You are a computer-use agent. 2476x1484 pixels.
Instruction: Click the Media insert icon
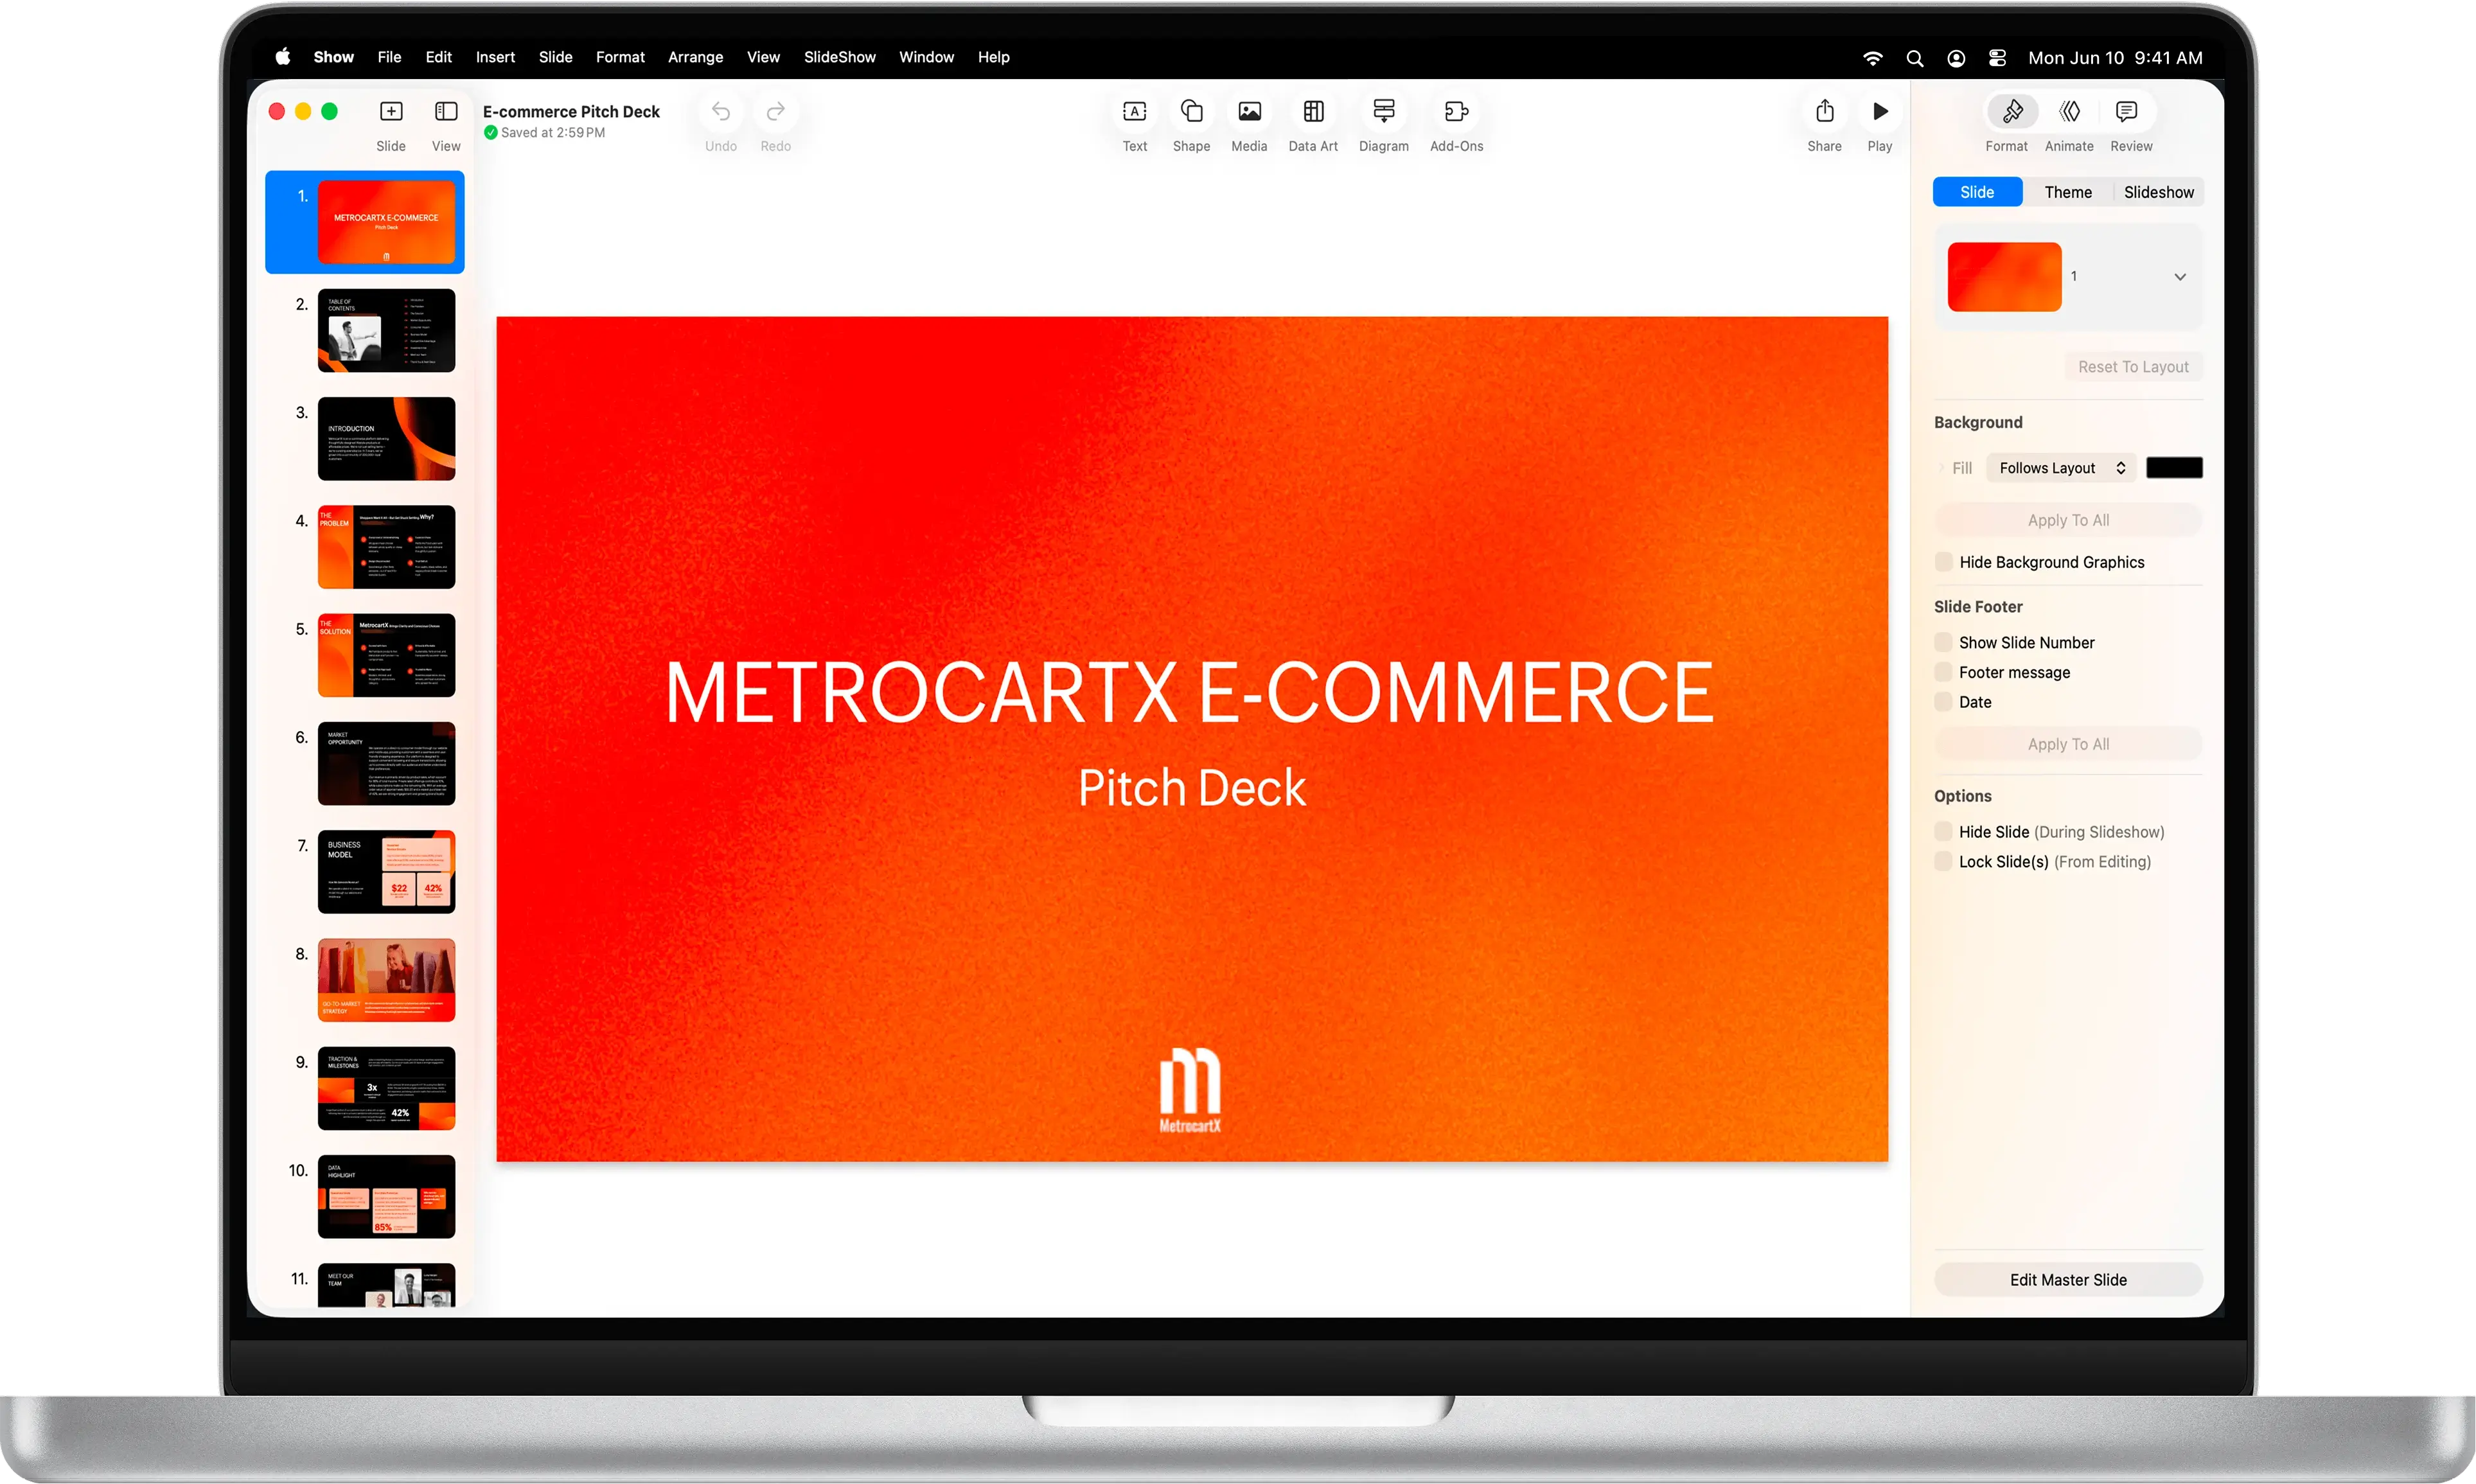(x=1249, y=112)
